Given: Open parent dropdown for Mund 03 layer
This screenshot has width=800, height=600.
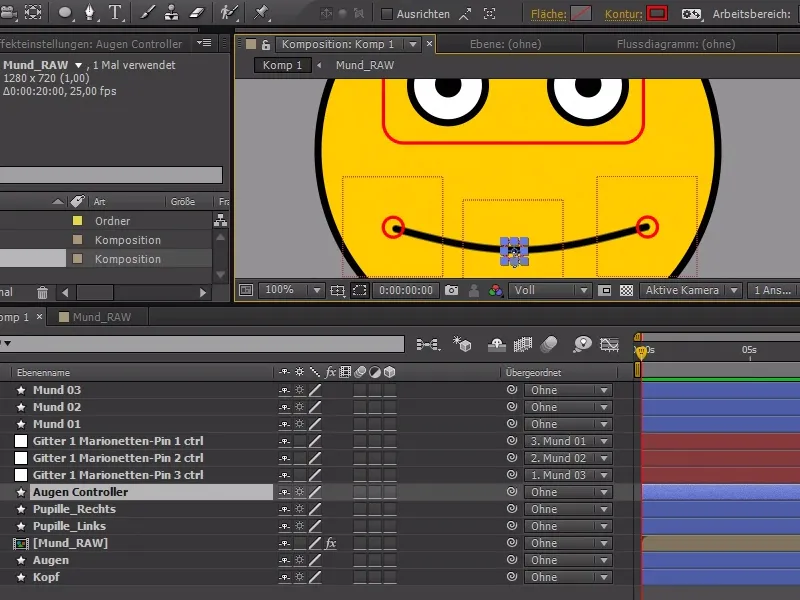Looking at the screenshot, I should [568, 390].
